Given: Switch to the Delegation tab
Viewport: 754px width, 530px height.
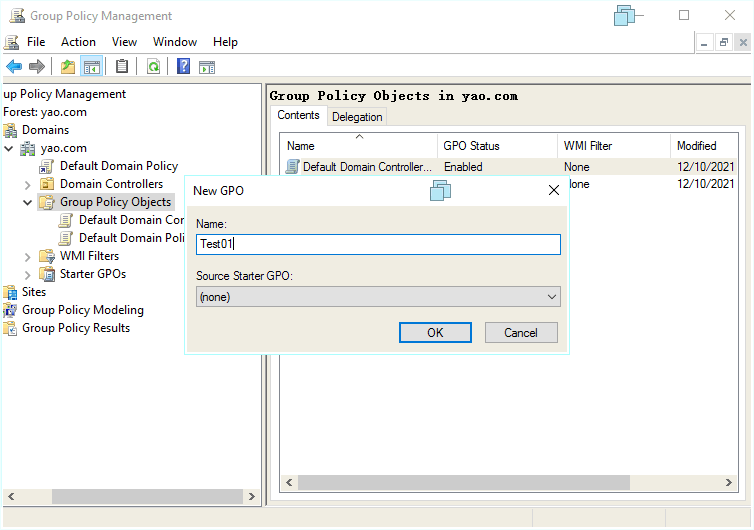Looking at the screenshot, I should click(357, 117).
